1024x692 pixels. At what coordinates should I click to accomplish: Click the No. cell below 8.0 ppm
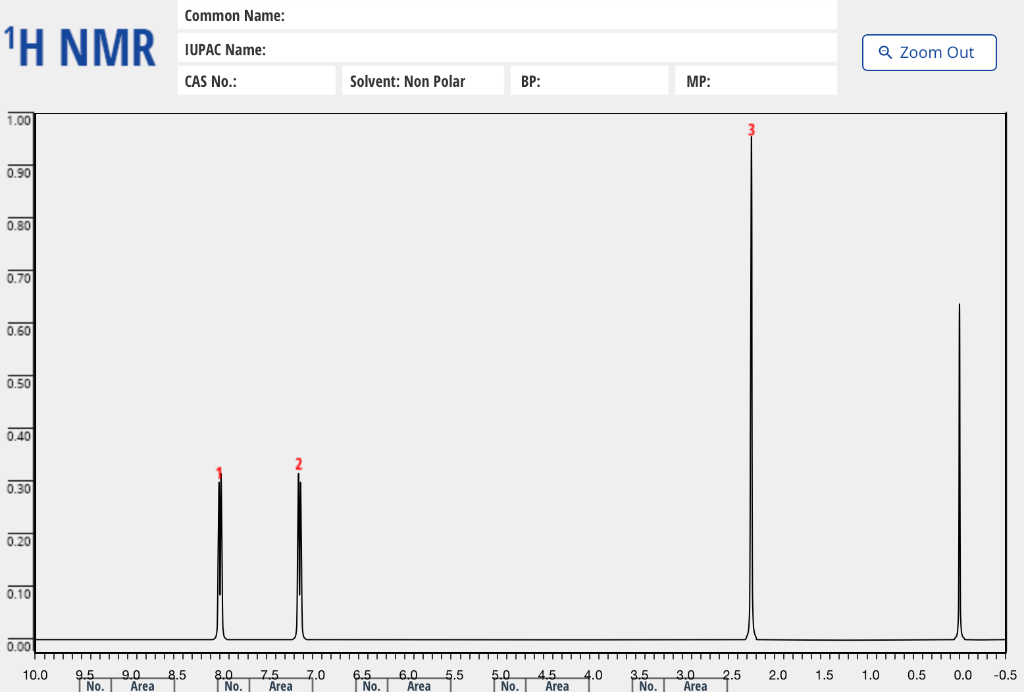click(x=233, y=686)
